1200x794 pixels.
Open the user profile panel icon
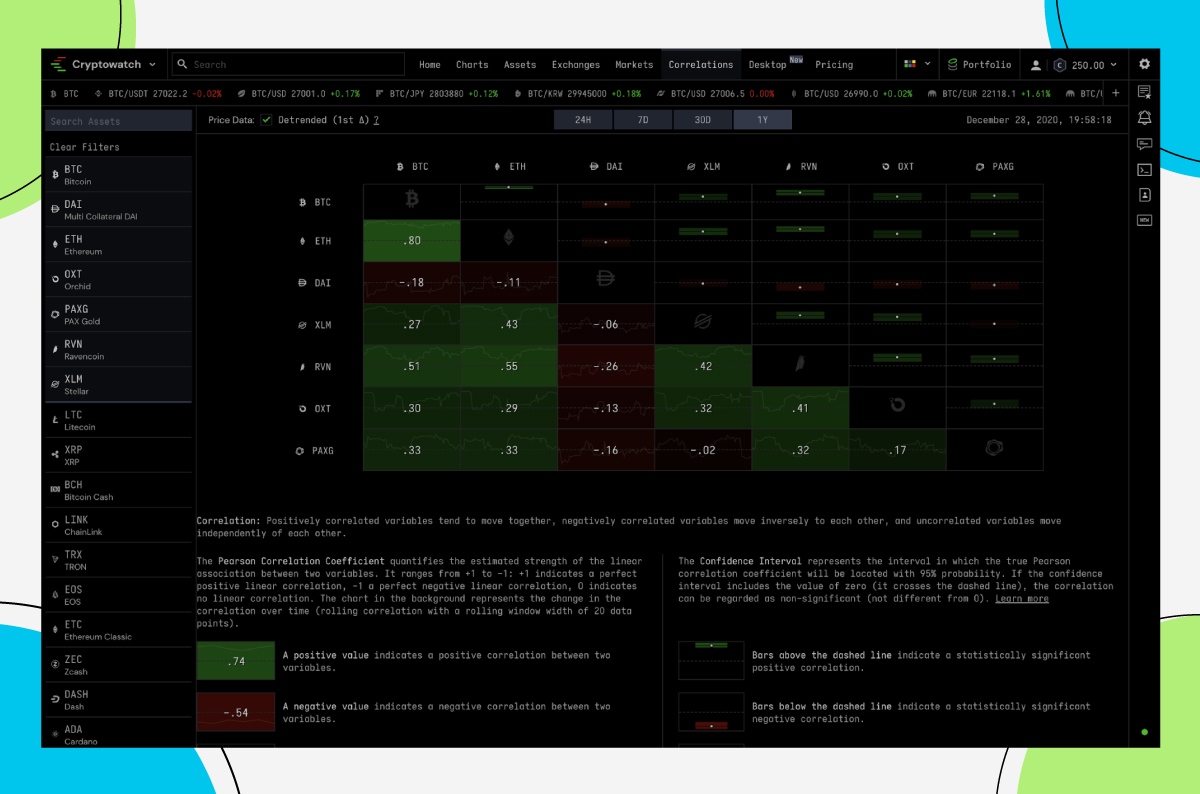[1144, 195]
